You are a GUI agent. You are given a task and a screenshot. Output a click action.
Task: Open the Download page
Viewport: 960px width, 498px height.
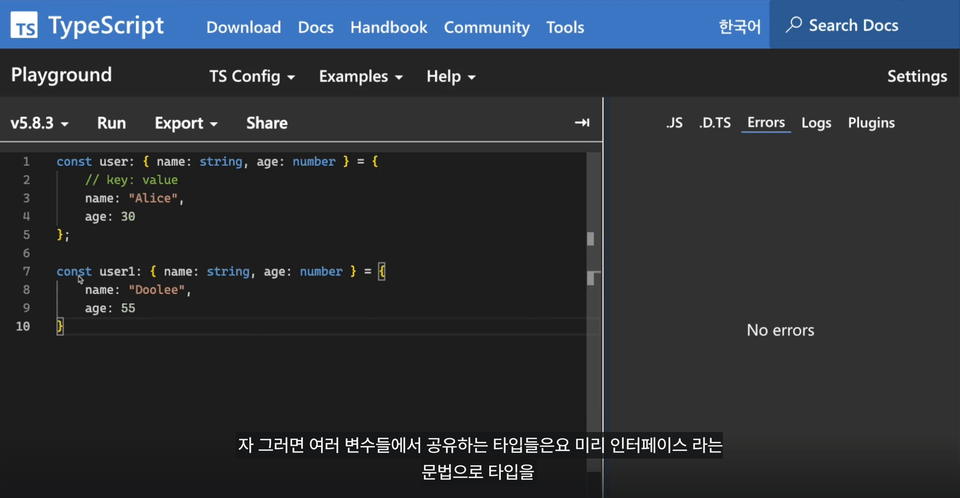click(x=244, y=27)
